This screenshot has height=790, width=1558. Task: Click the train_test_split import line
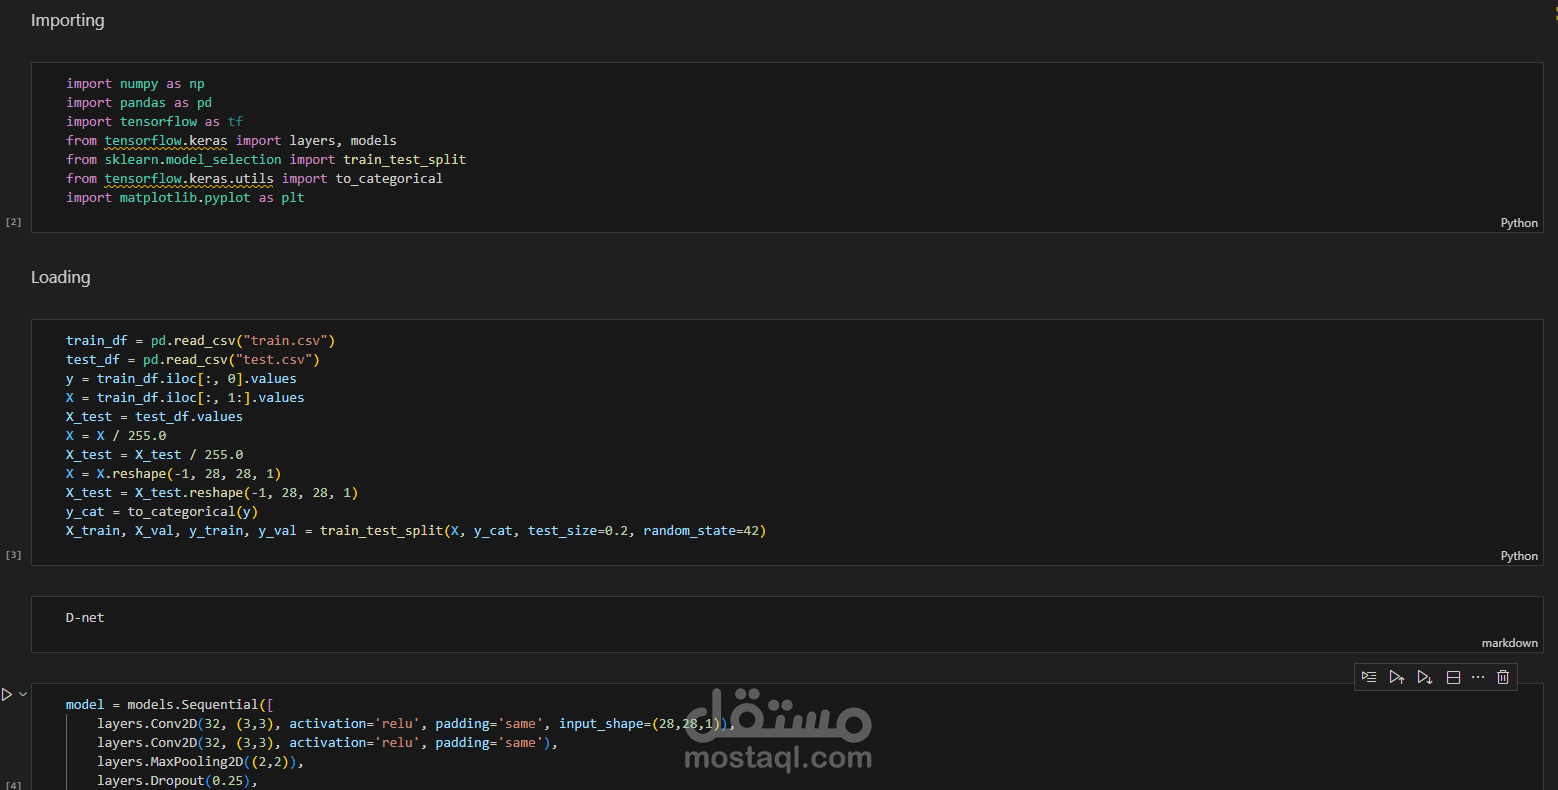pyautogui.click(x=266, y=160)
